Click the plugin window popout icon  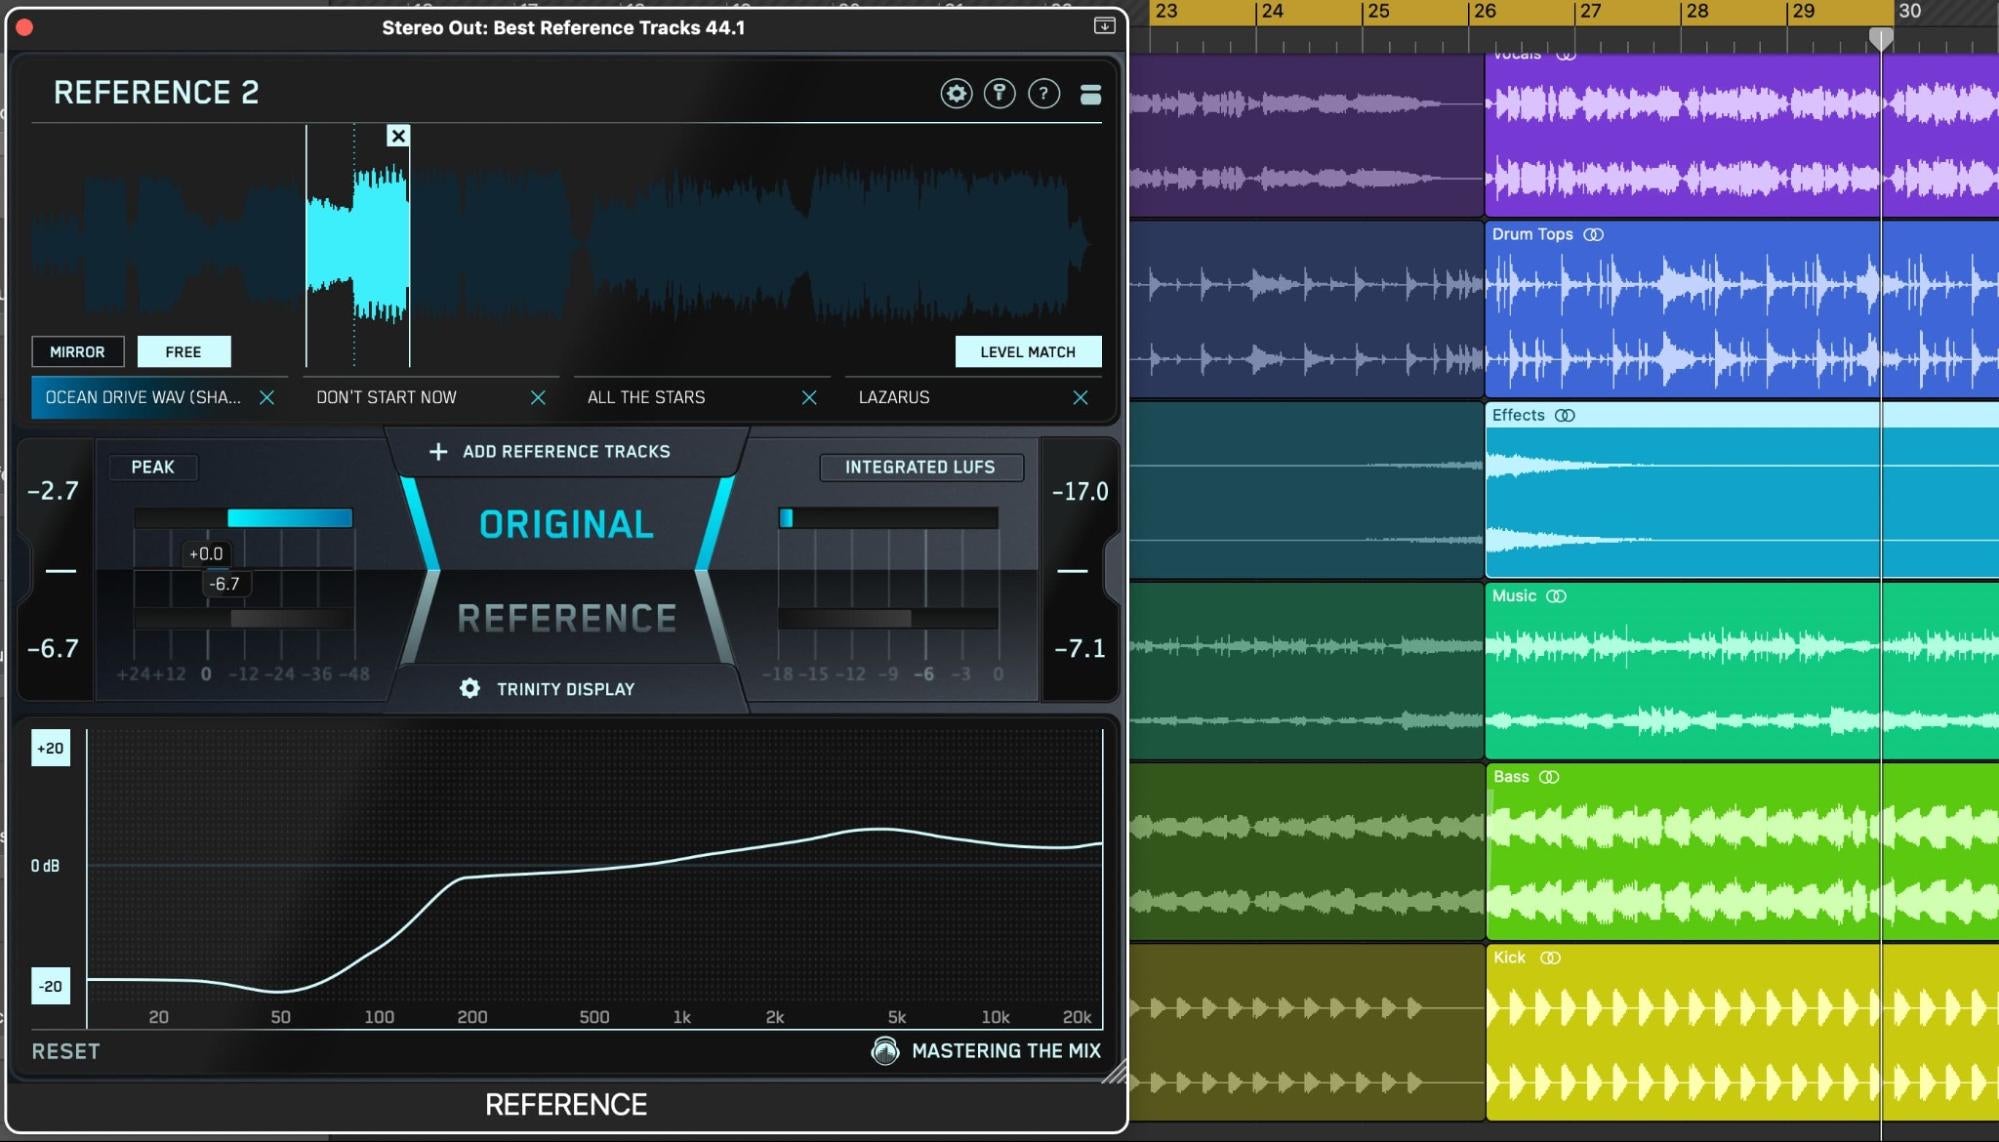pyautogui.click(x=1104, y=26)
